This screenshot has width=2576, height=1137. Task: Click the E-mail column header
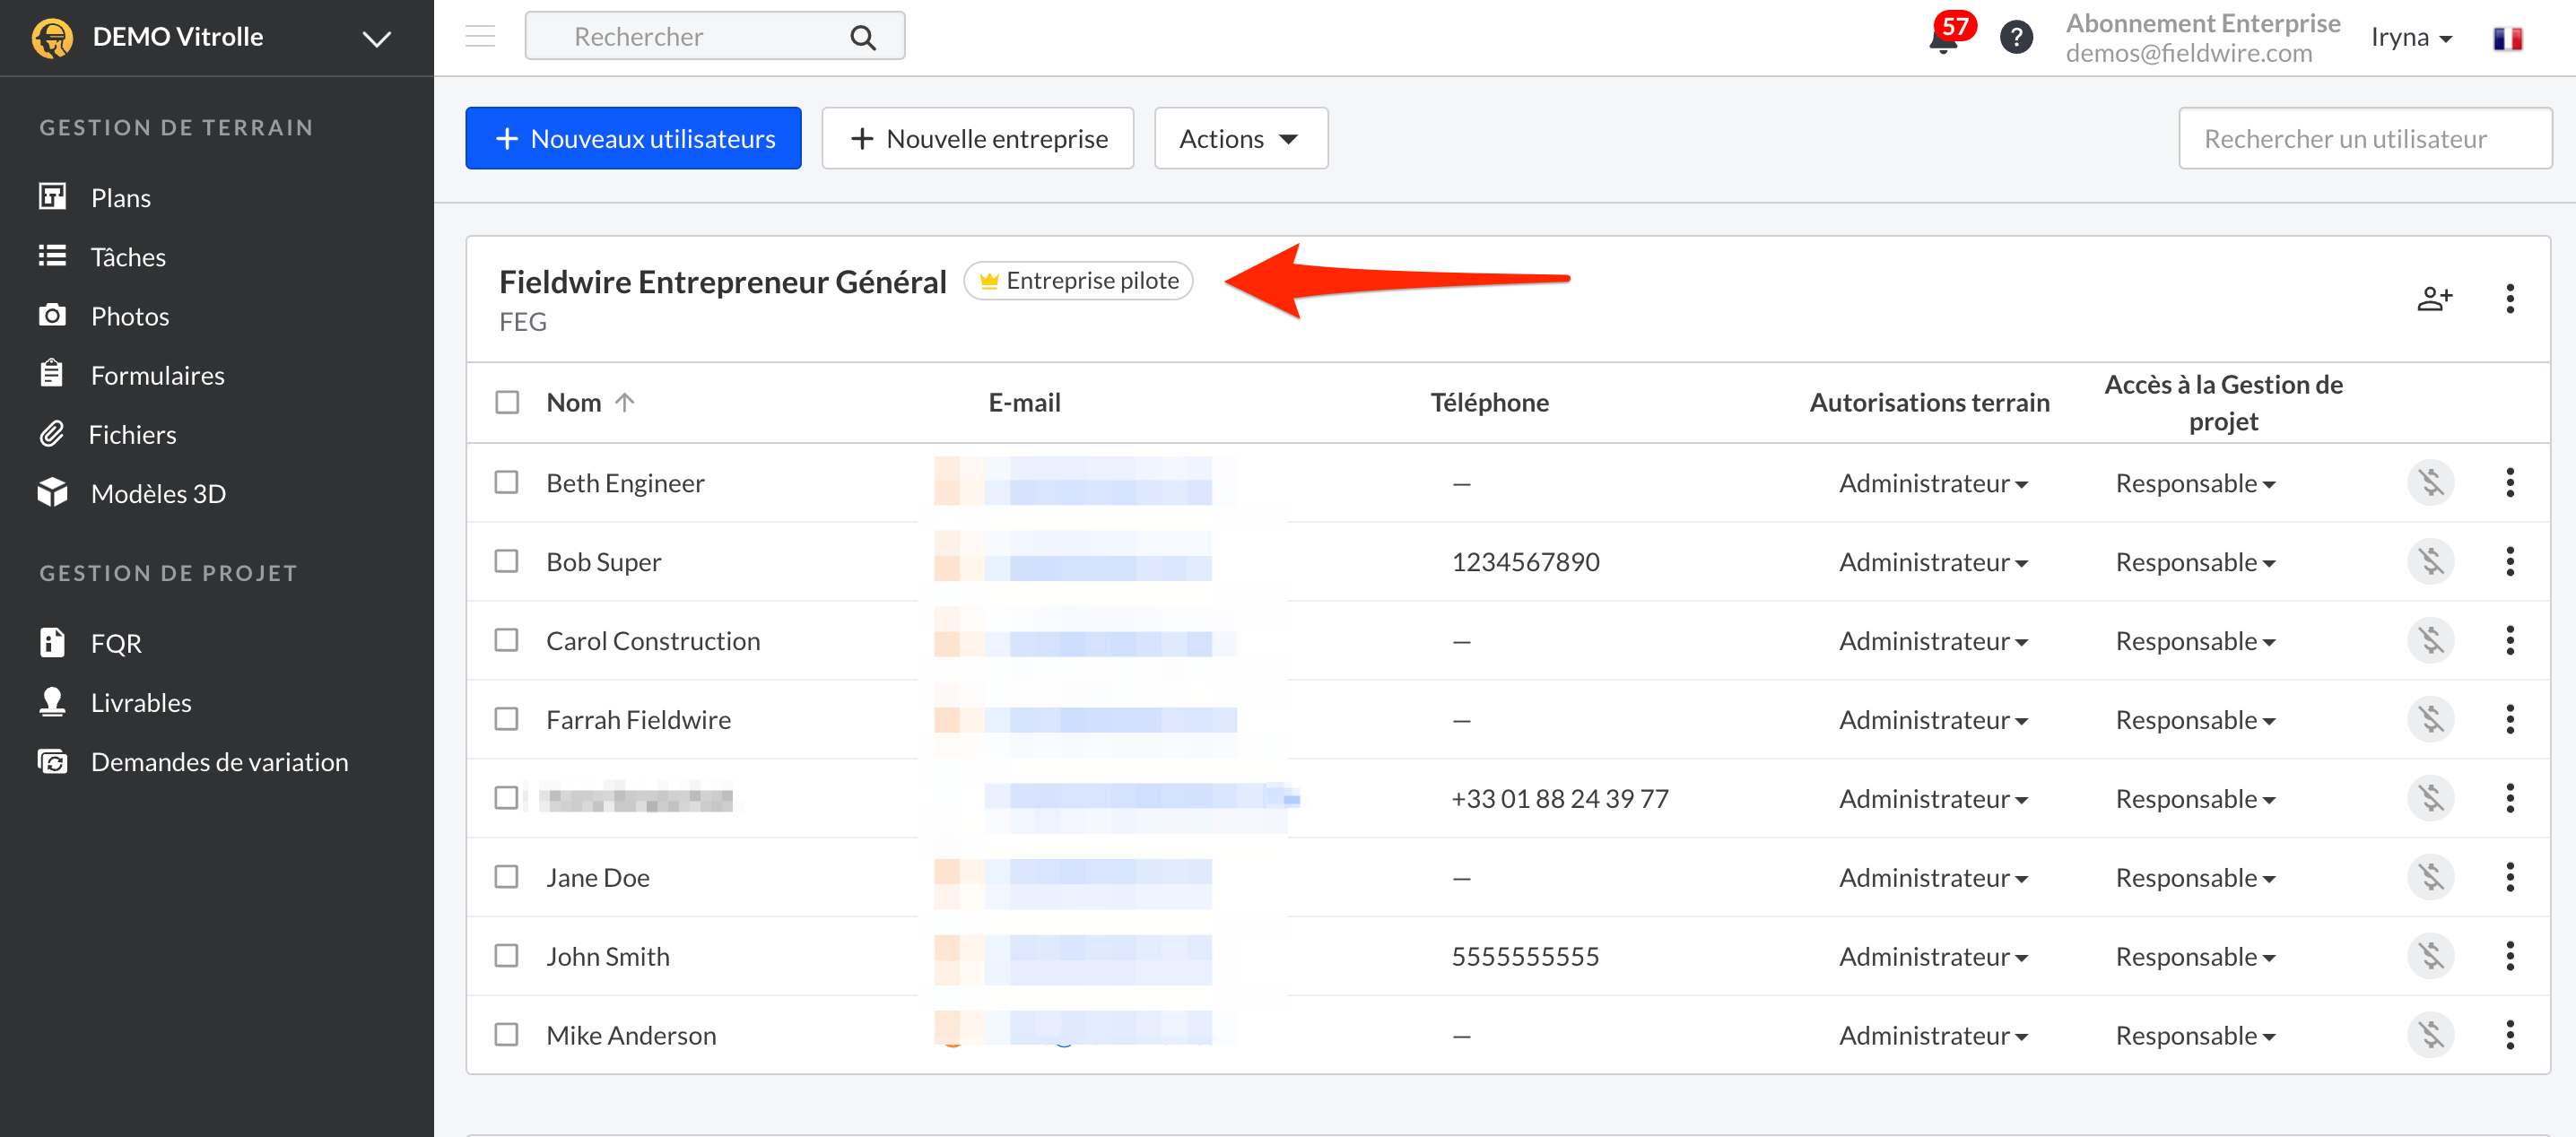click(x=1024, y=403)
